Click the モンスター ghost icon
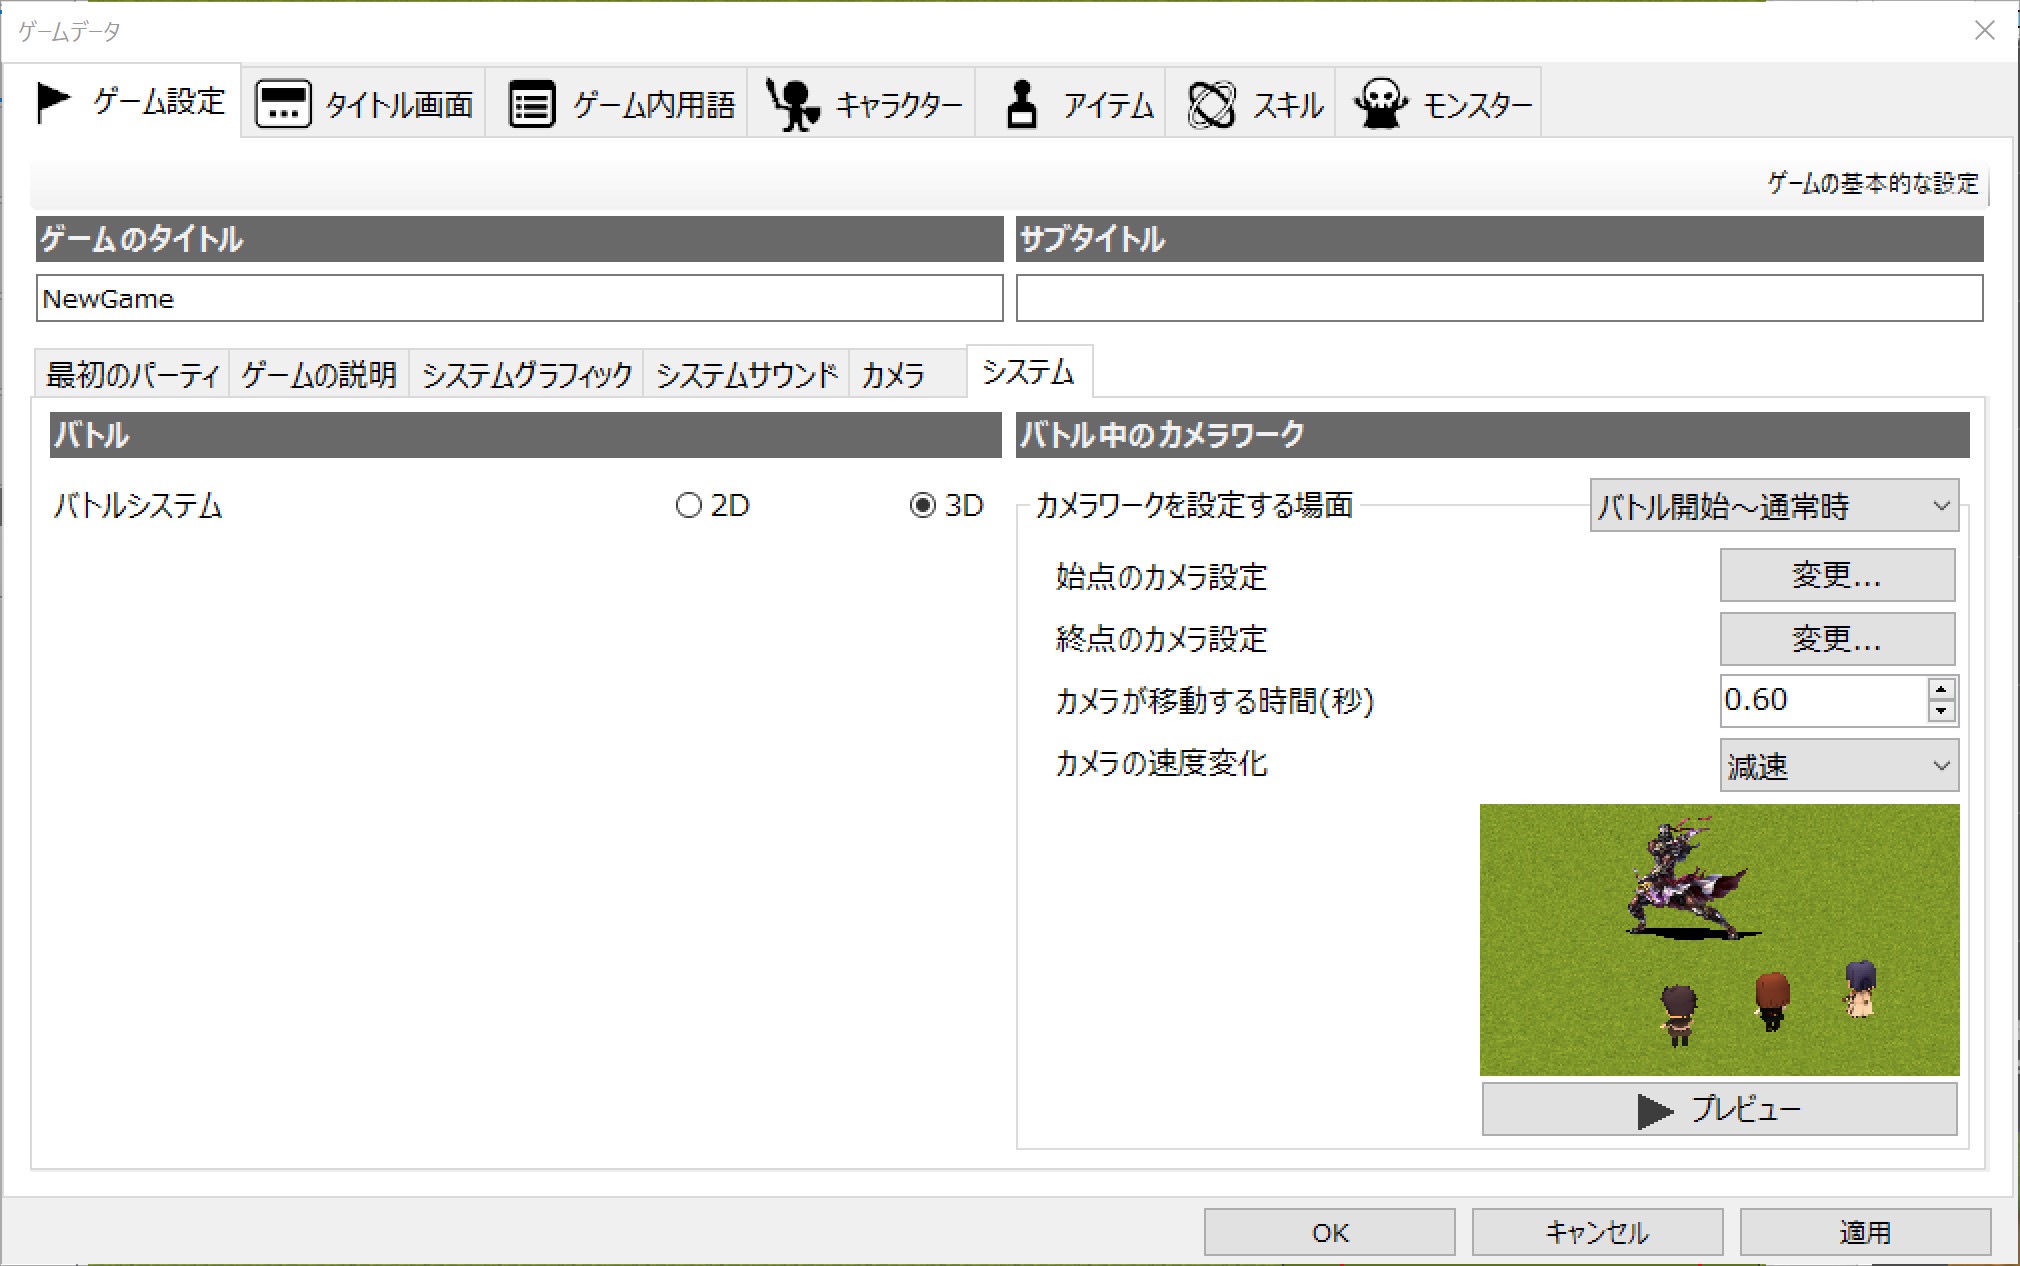The height and width of the screenshot is (1266, 2020). click(x=1381, y=104)
